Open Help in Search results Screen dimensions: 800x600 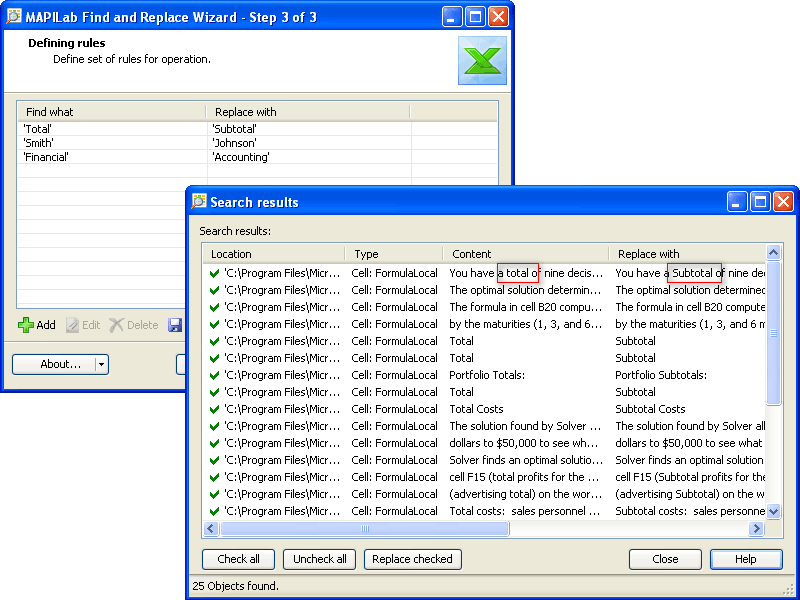coord(745,559)
